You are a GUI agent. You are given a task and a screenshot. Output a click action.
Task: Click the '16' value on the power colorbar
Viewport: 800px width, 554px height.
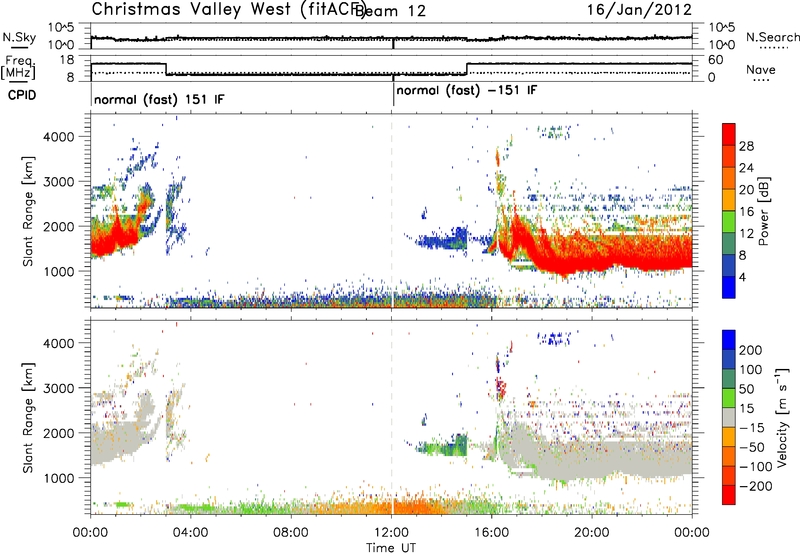[746, 212]
